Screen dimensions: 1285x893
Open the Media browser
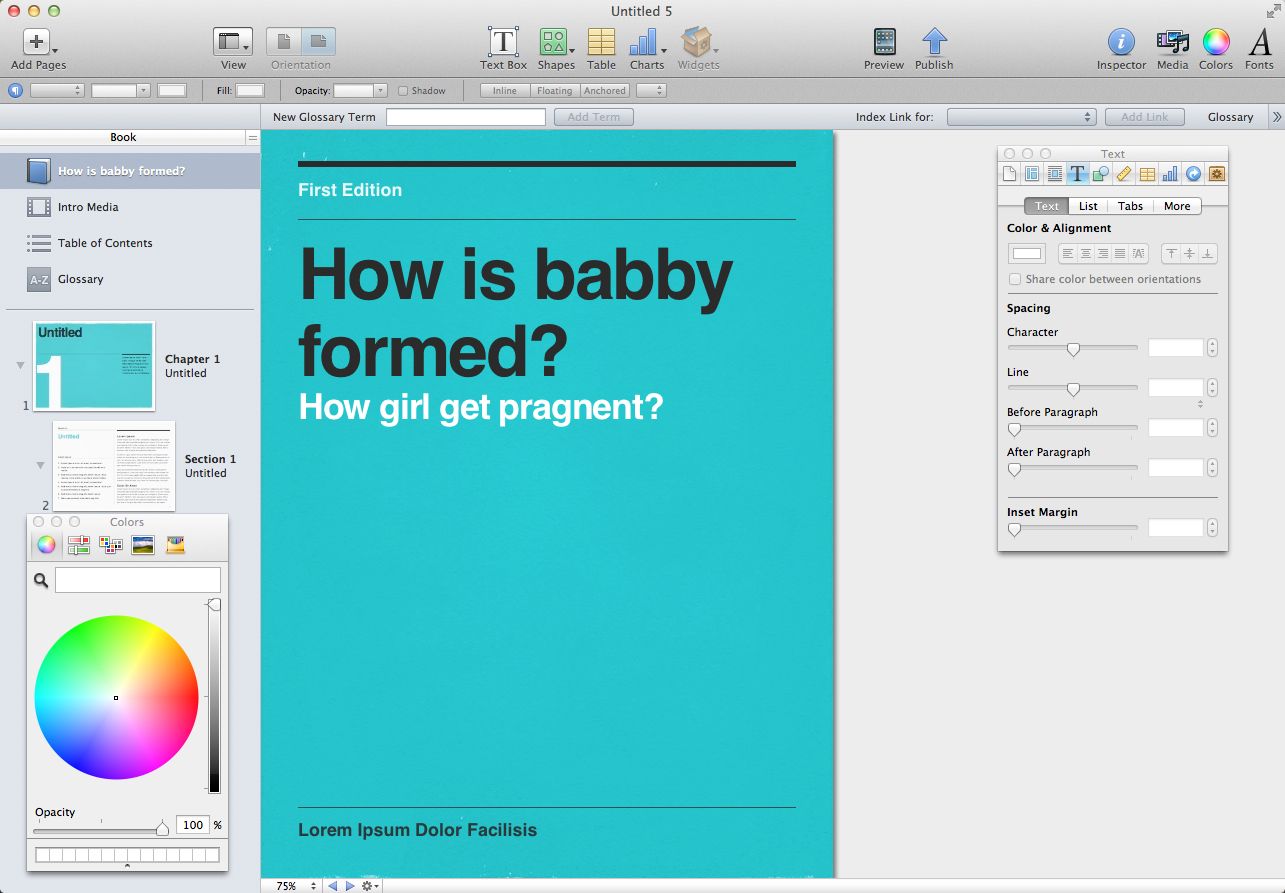(x=1172, y=42)
